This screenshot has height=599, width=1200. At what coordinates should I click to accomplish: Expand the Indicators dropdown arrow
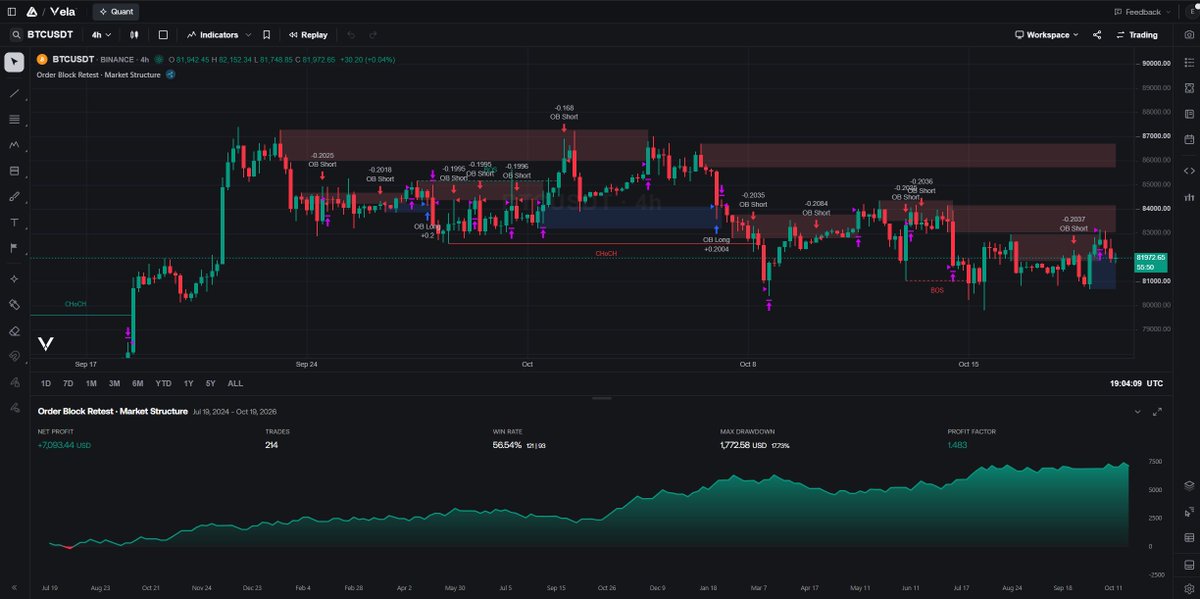tap(247, 35)
